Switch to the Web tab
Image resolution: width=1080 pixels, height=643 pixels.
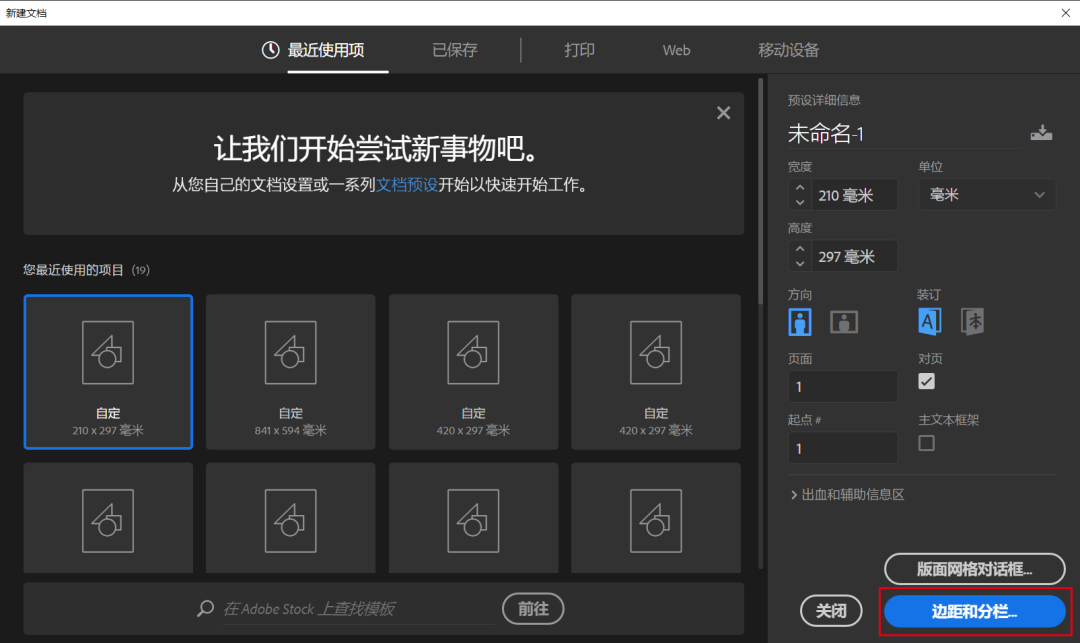coord(675,50)
